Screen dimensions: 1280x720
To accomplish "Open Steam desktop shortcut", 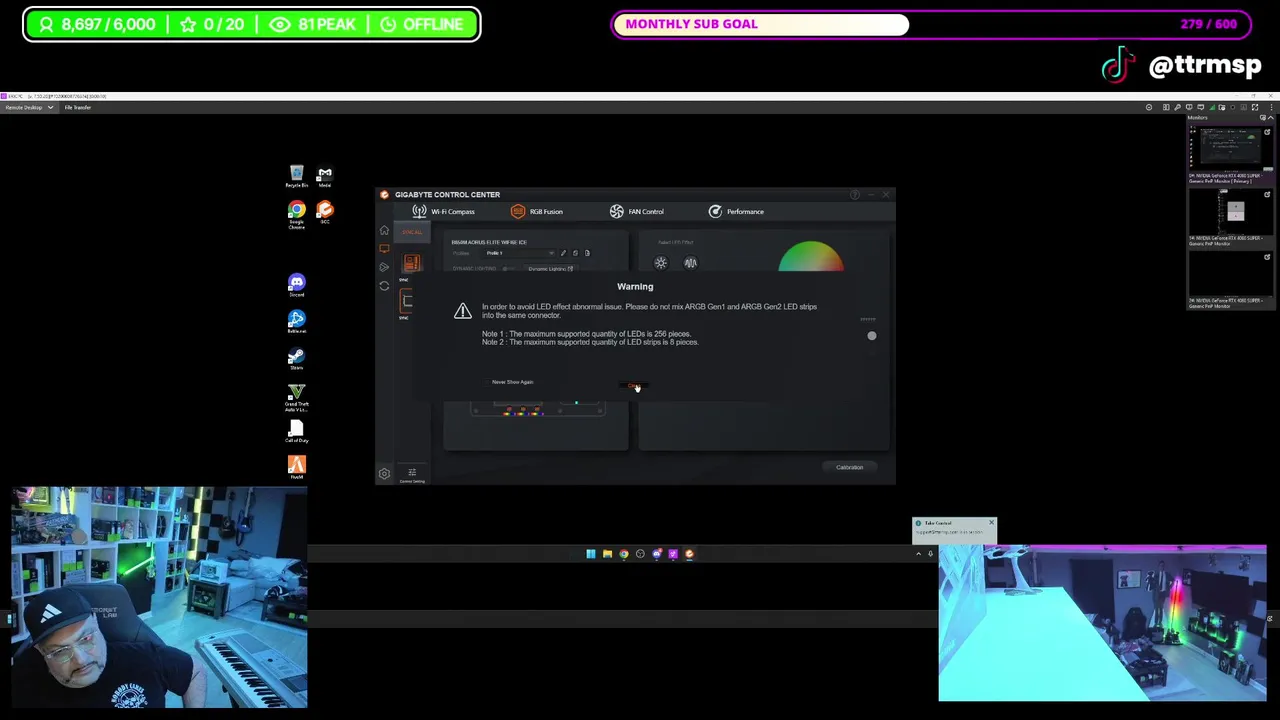I will coord(297,358).
